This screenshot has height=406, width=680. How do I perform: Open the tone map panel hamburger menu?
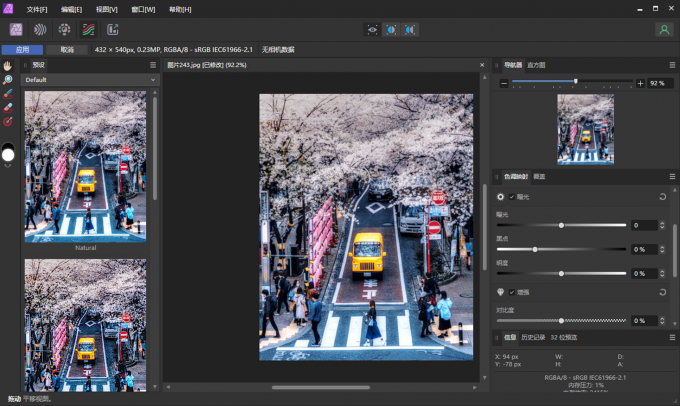pos(672,177)
